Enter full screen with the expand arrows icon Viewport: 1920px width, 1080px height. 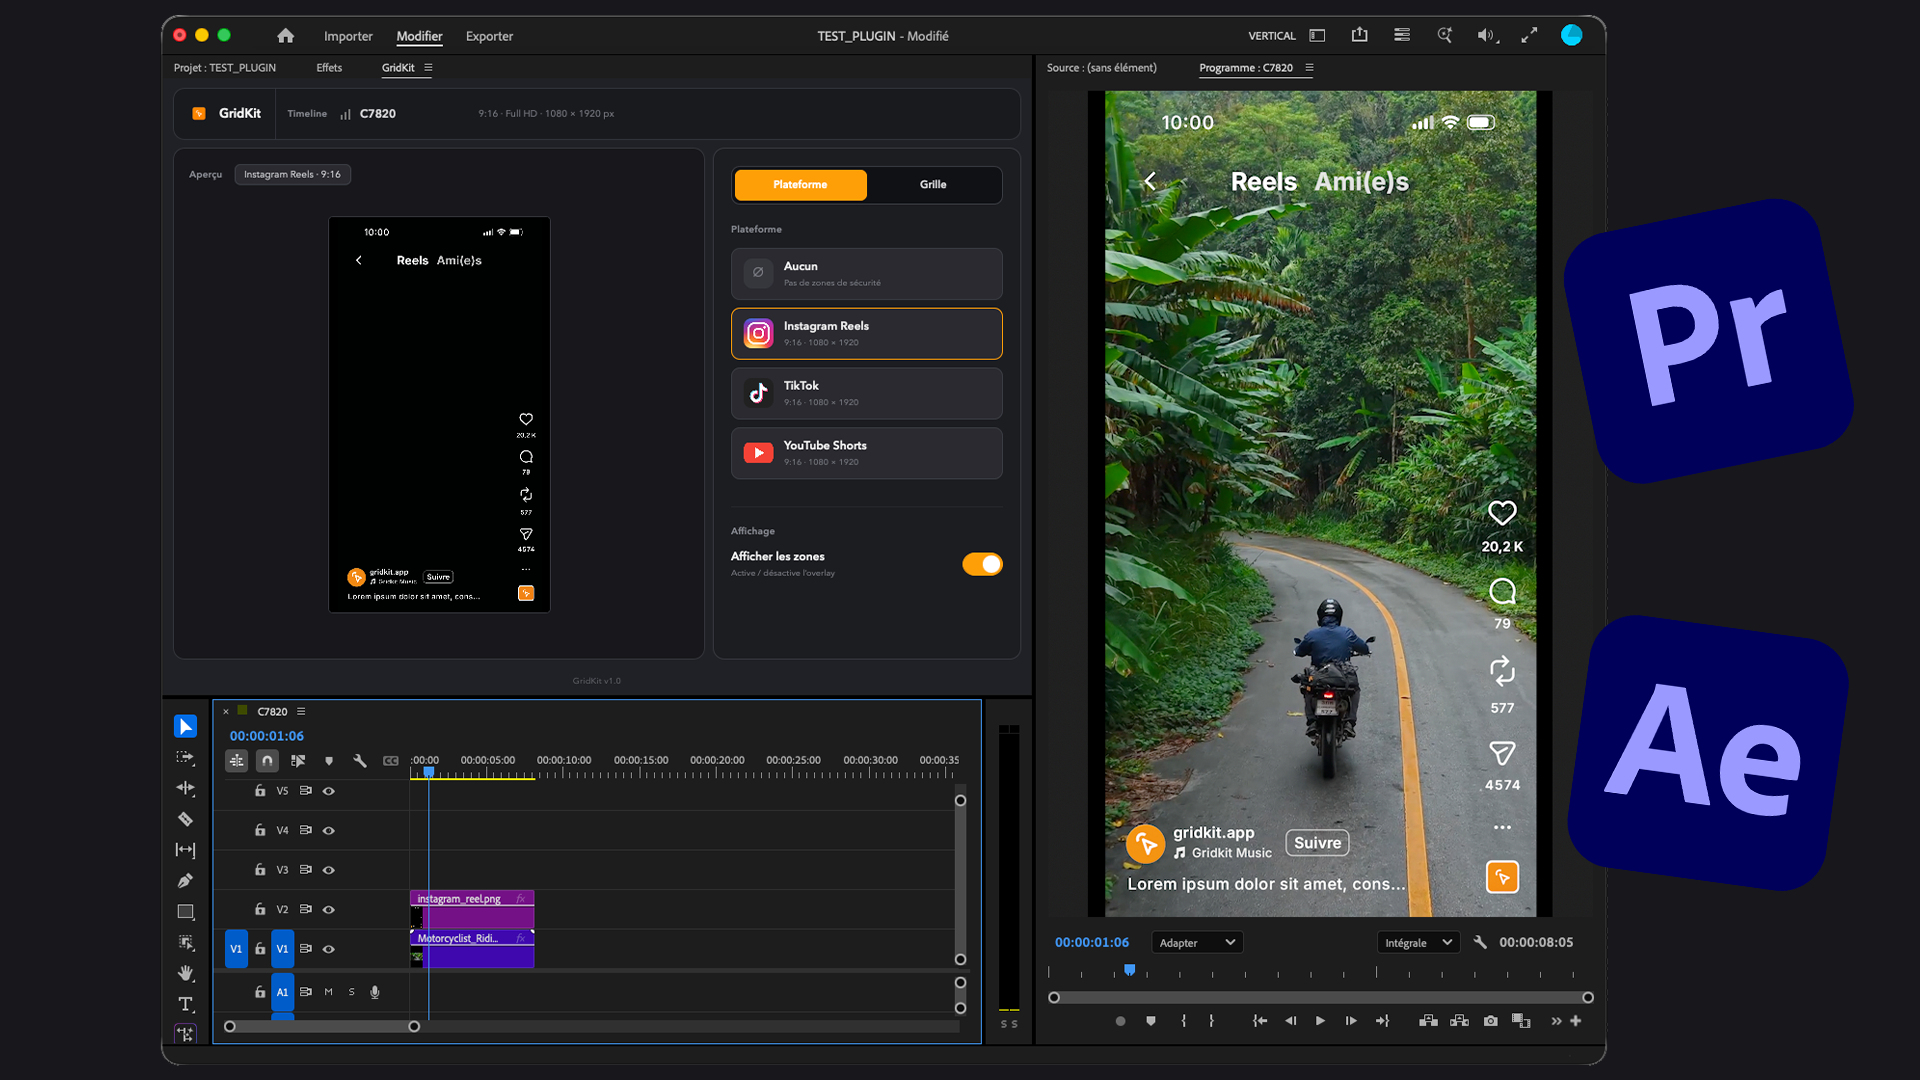pos(1529,36)
